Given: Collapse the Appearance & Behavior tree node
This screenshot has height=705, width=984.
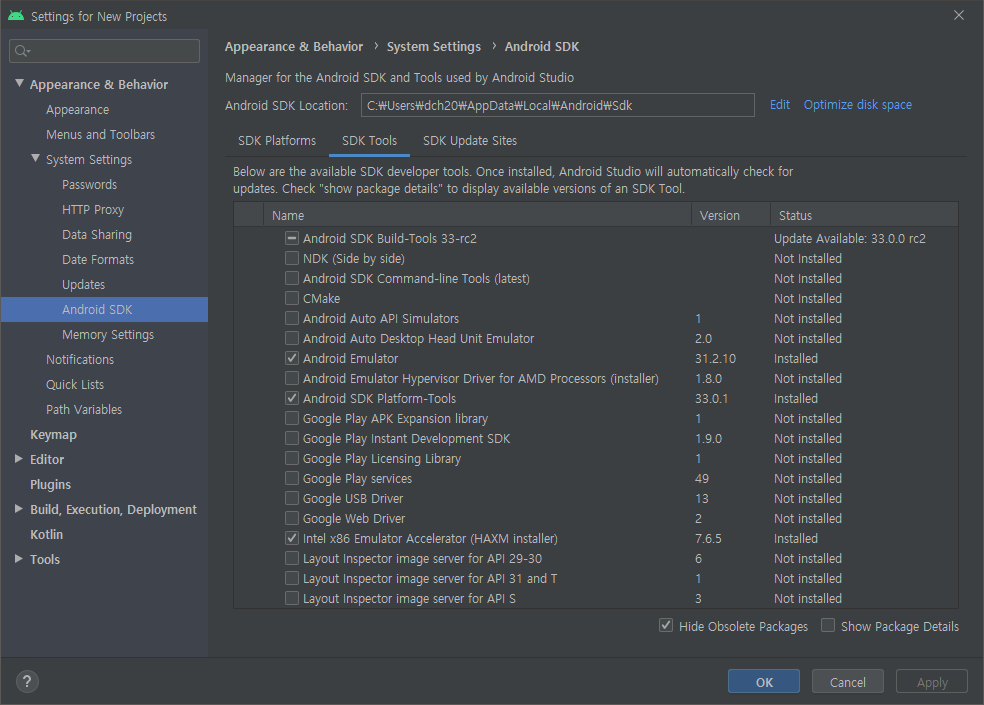Looking at the screenshot, I should 19,83.
